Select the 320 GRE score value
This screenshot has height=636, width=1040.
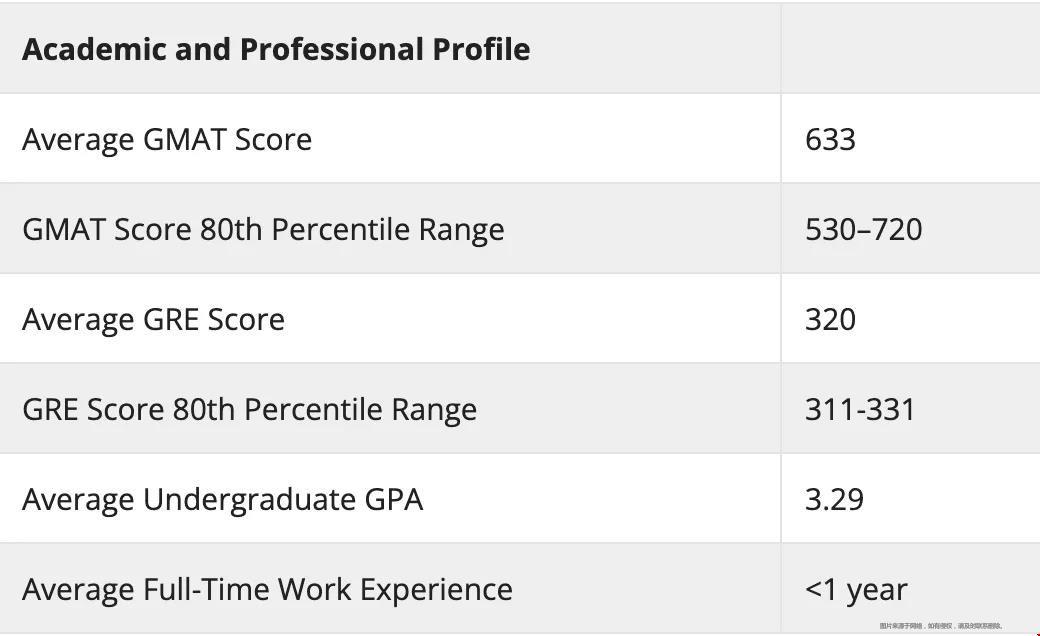click(830, 320)
